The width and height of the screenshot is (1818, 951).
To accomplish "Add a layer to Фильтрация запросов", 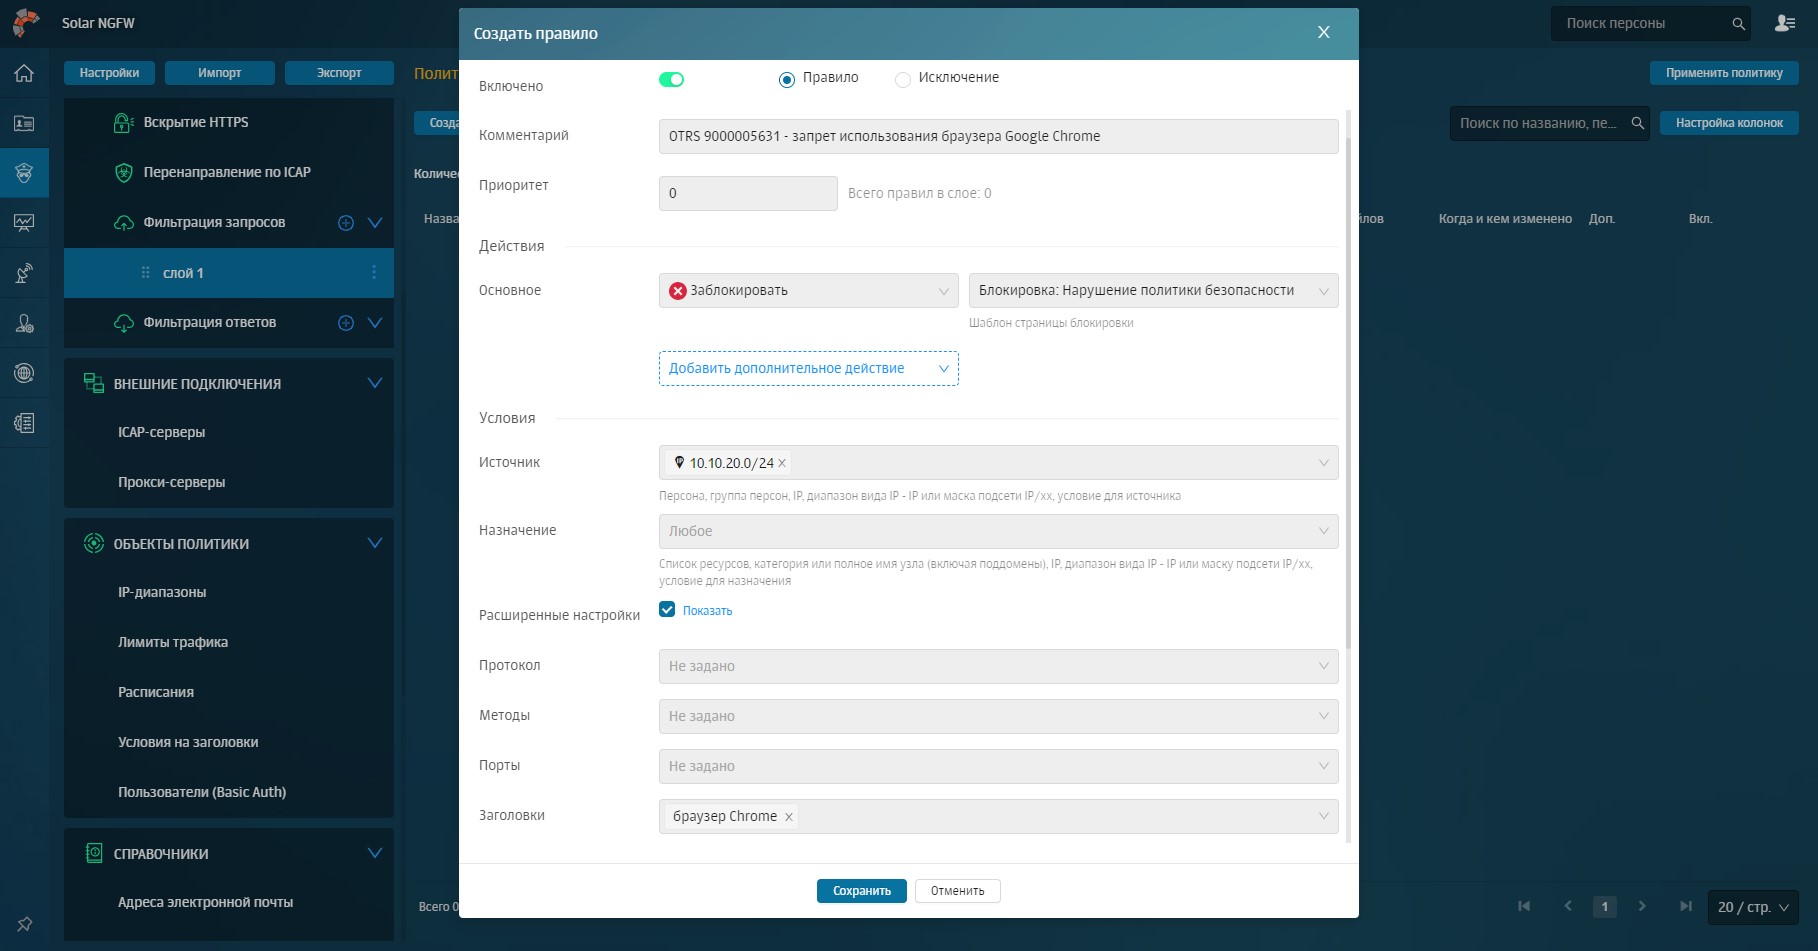I will (x=346, y=223).
